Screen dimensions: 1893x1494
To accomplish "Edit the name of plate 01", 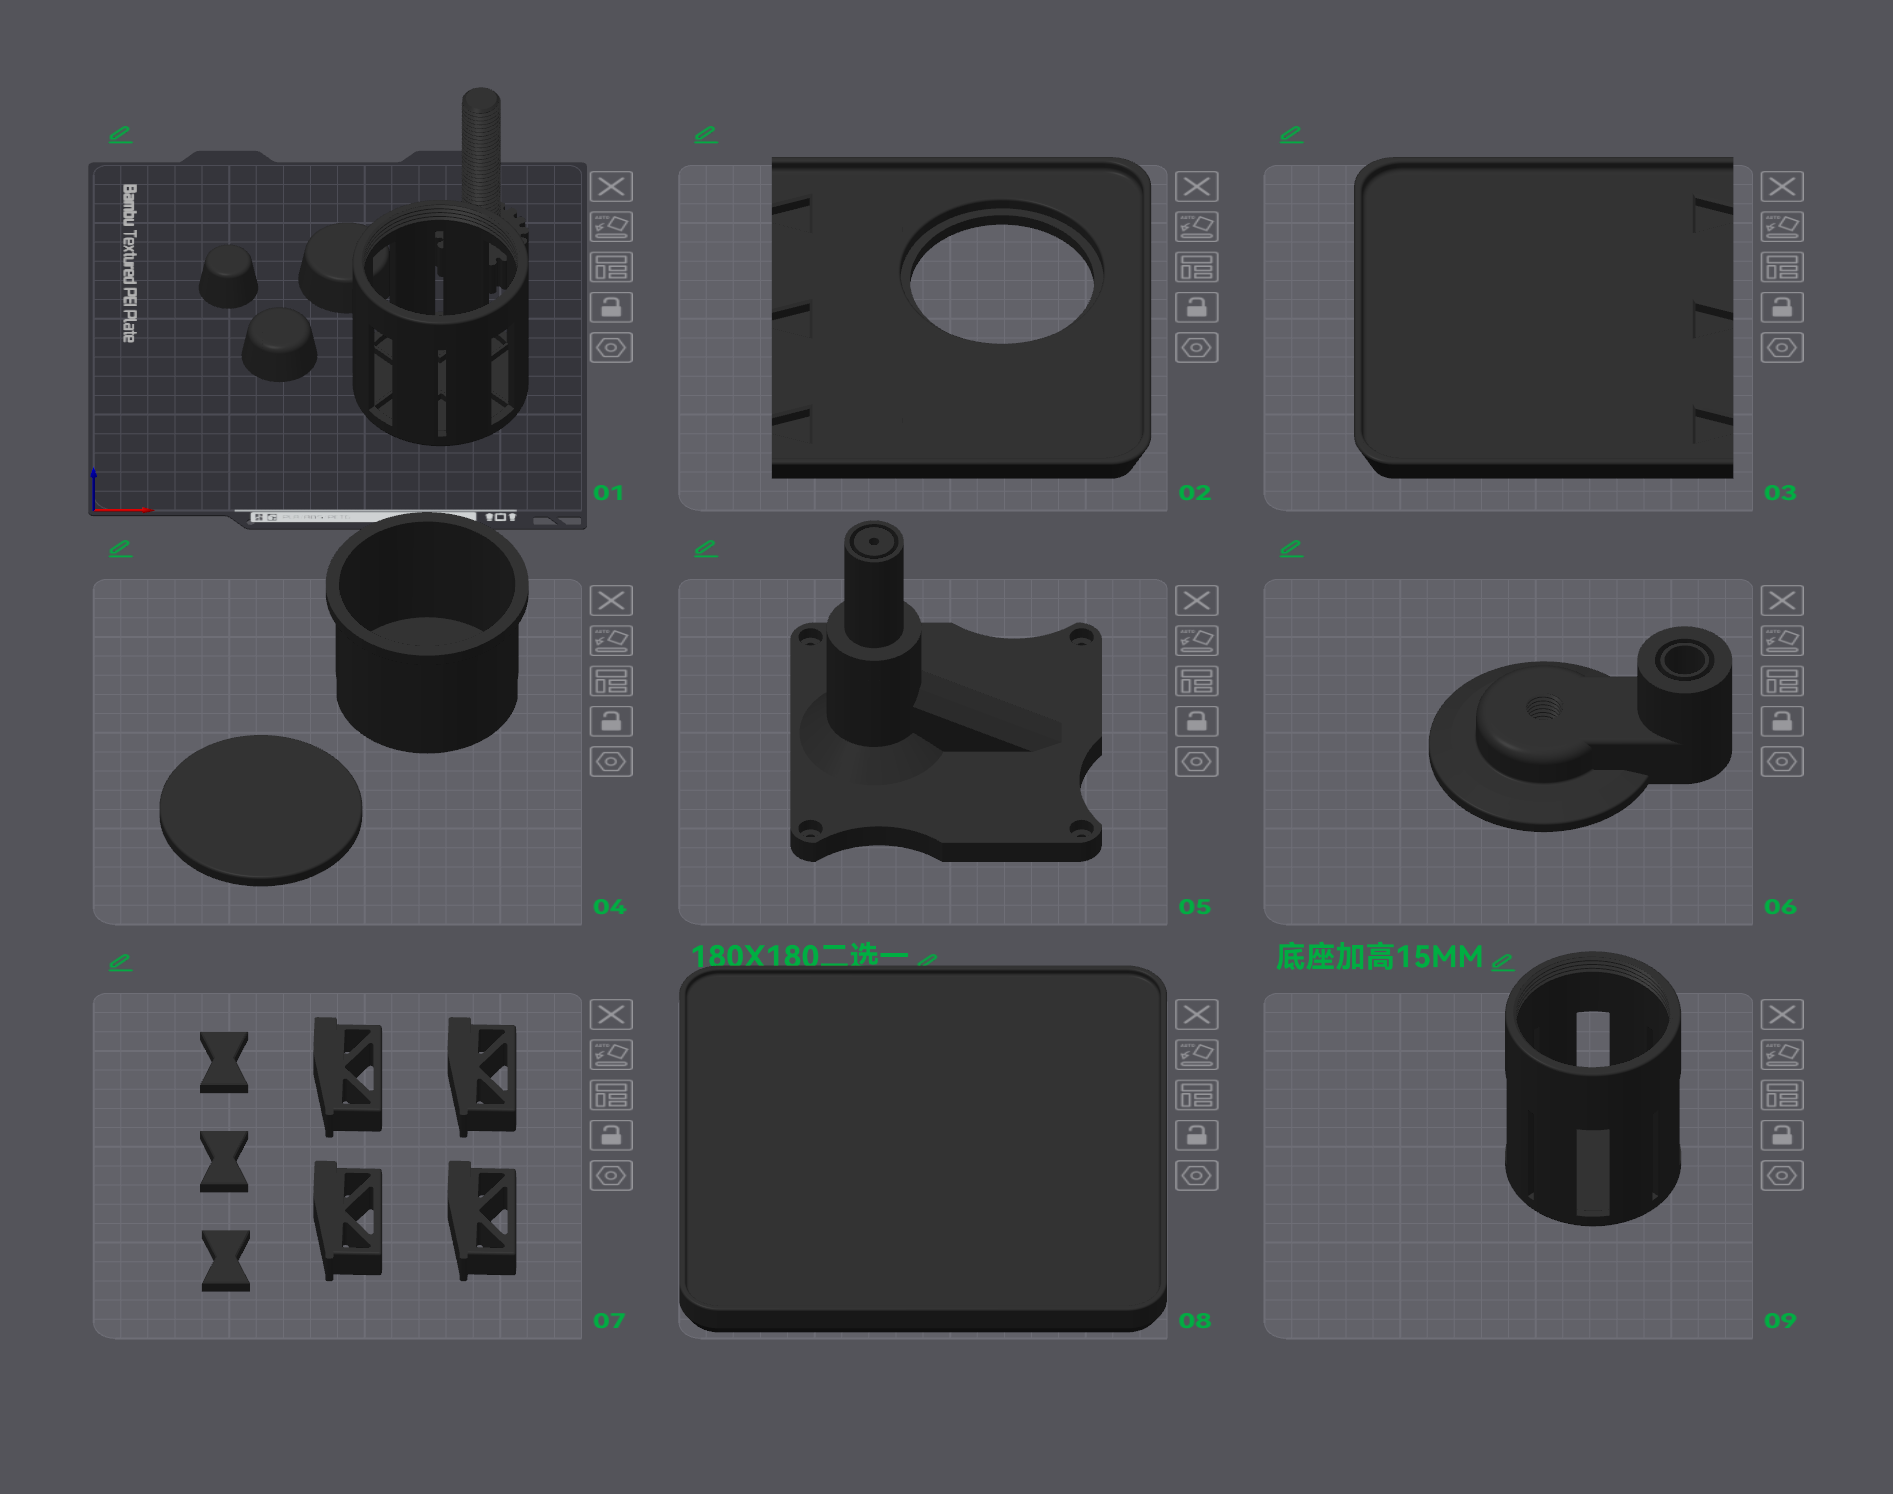I will point(120,134).
